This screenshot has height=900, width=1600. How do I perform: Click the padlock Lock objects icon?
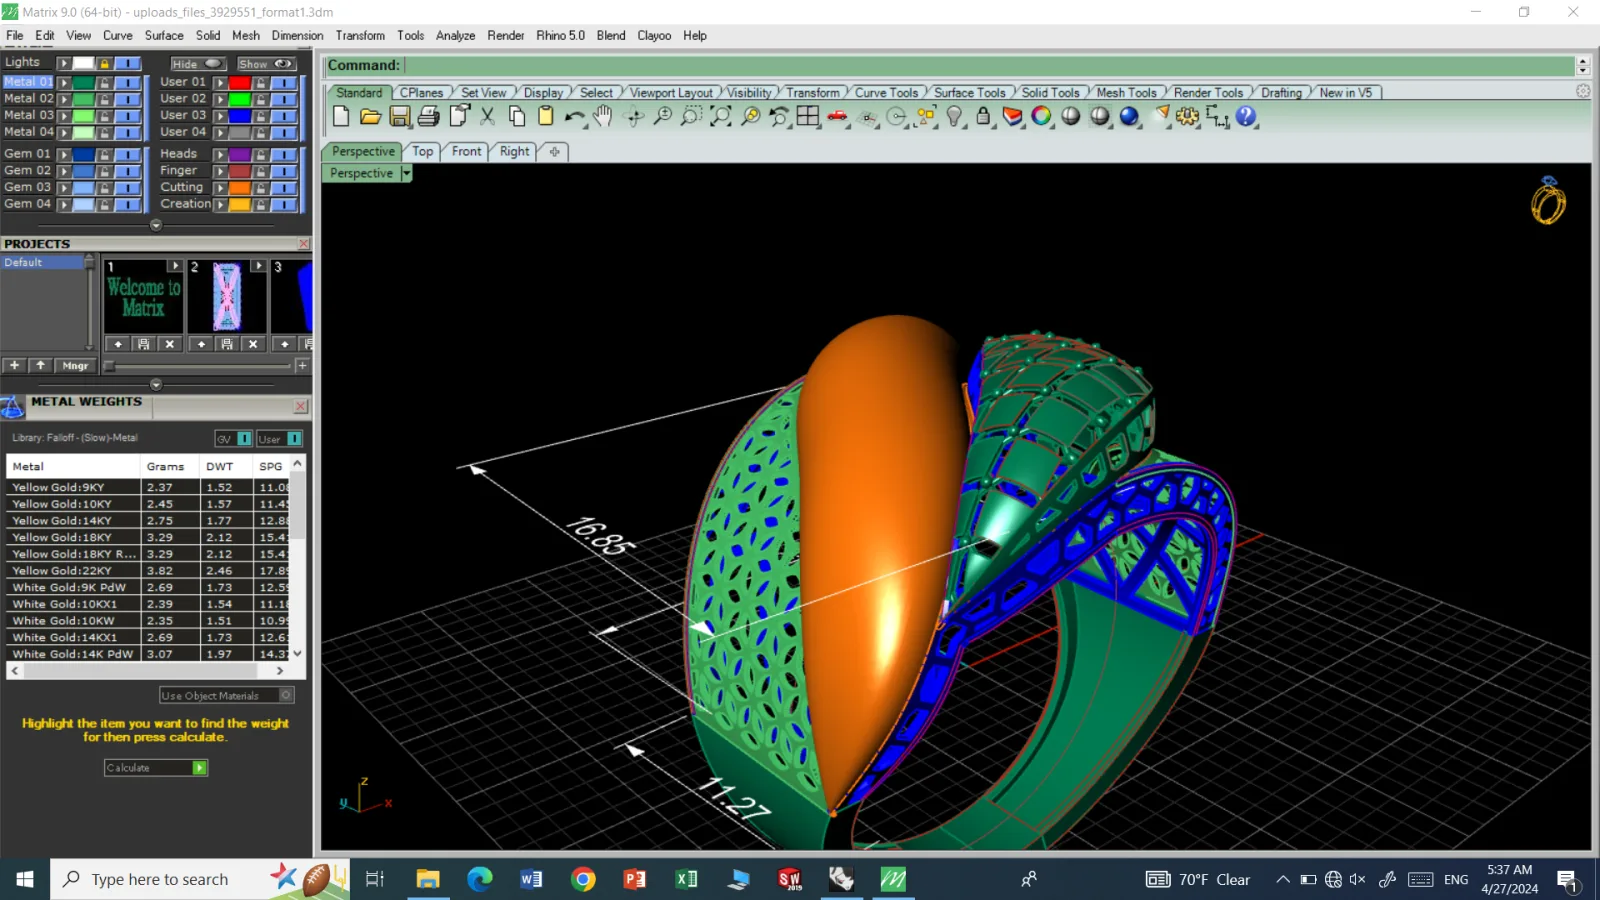[983, 116]
